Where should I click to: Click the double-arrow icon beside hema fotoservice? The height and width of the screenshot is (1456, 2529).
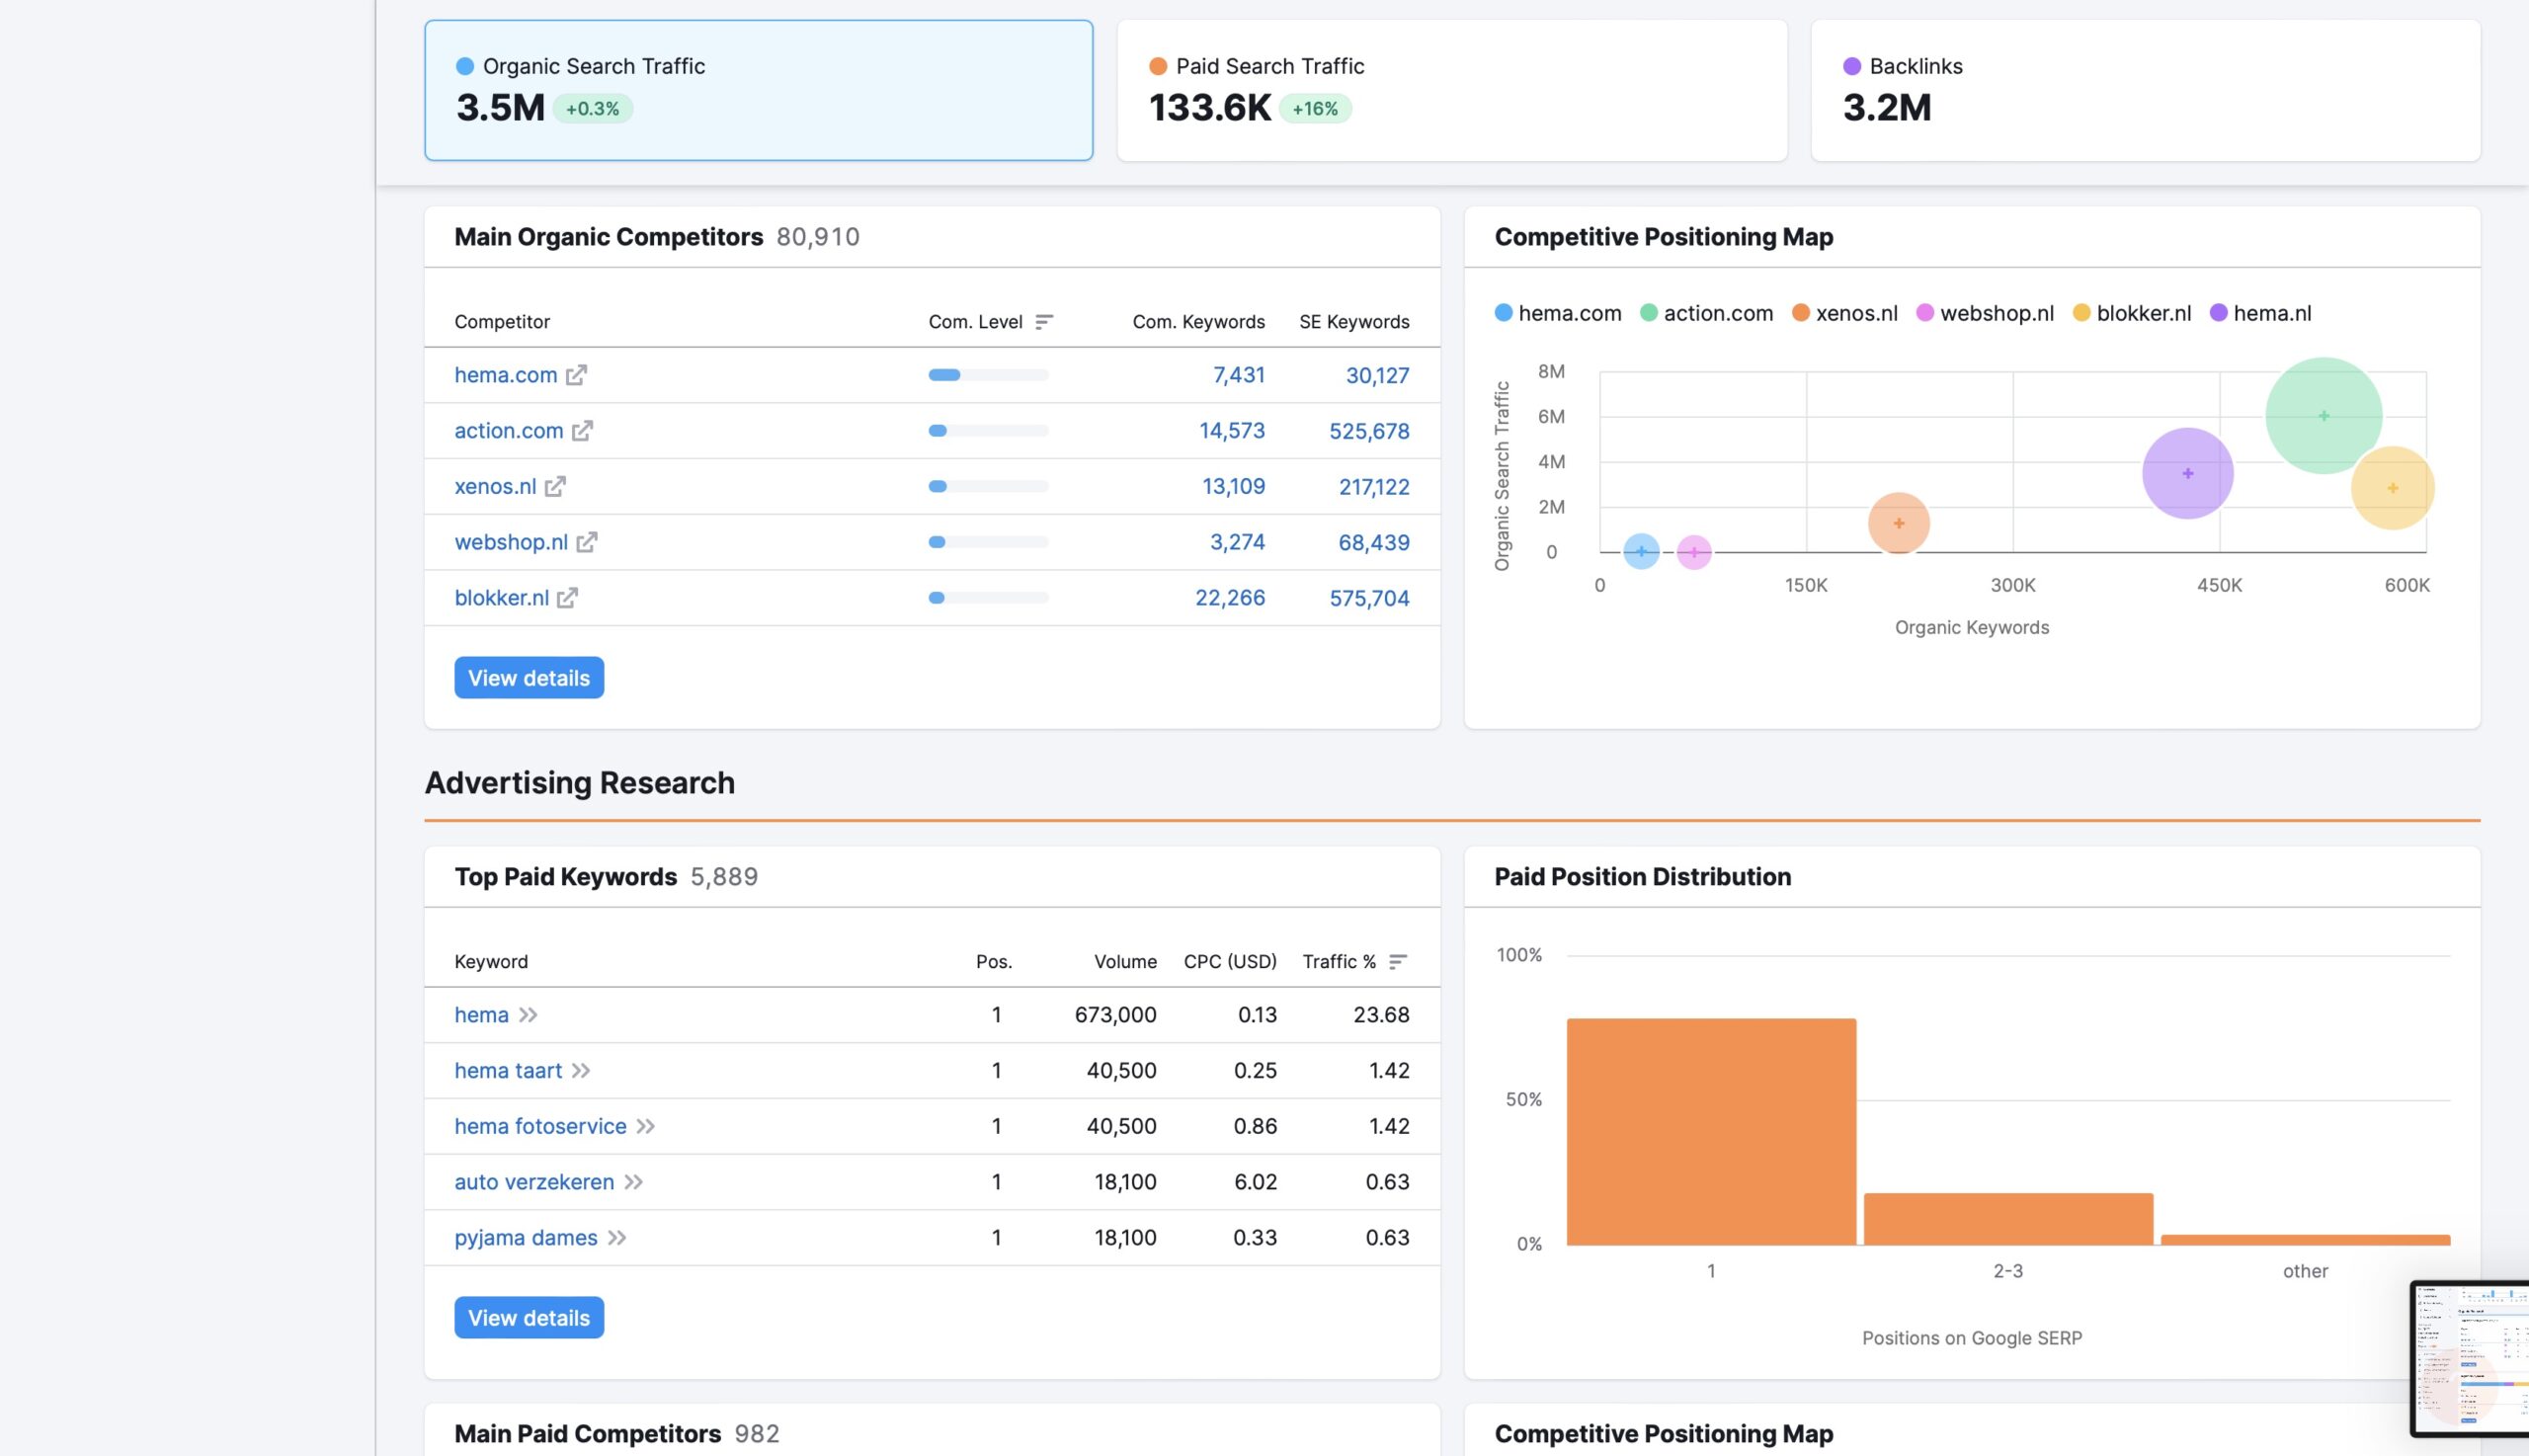[x=646, y=1127]
